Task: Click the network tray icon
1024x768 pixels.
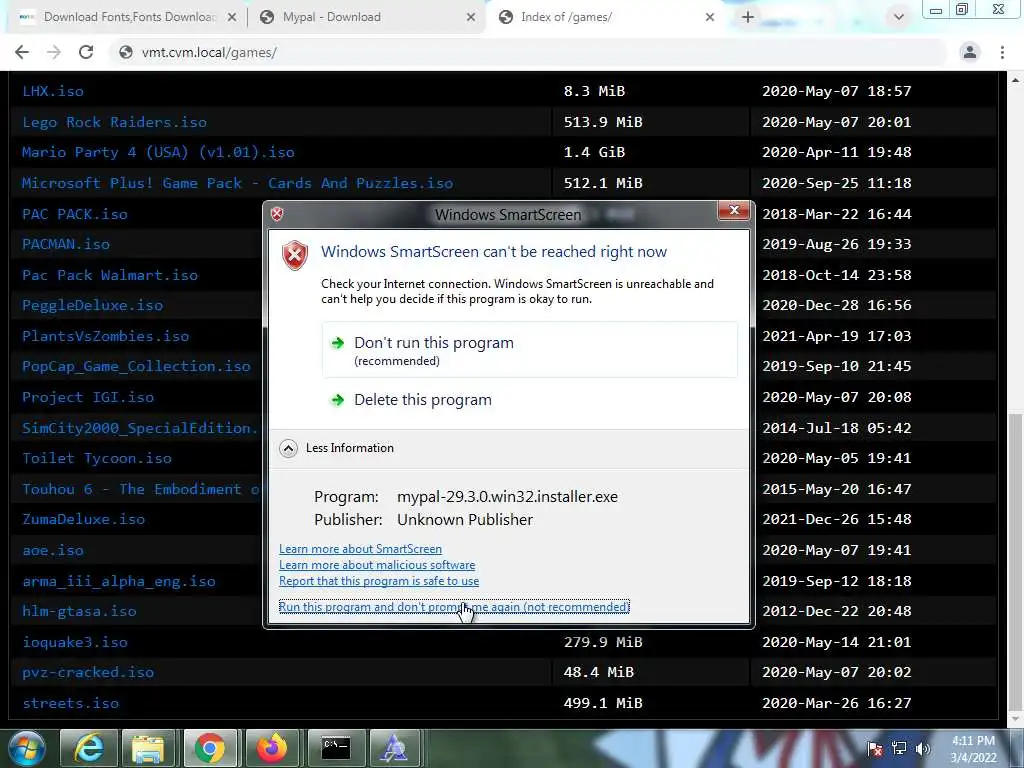Action: click(x=899, y=748)
